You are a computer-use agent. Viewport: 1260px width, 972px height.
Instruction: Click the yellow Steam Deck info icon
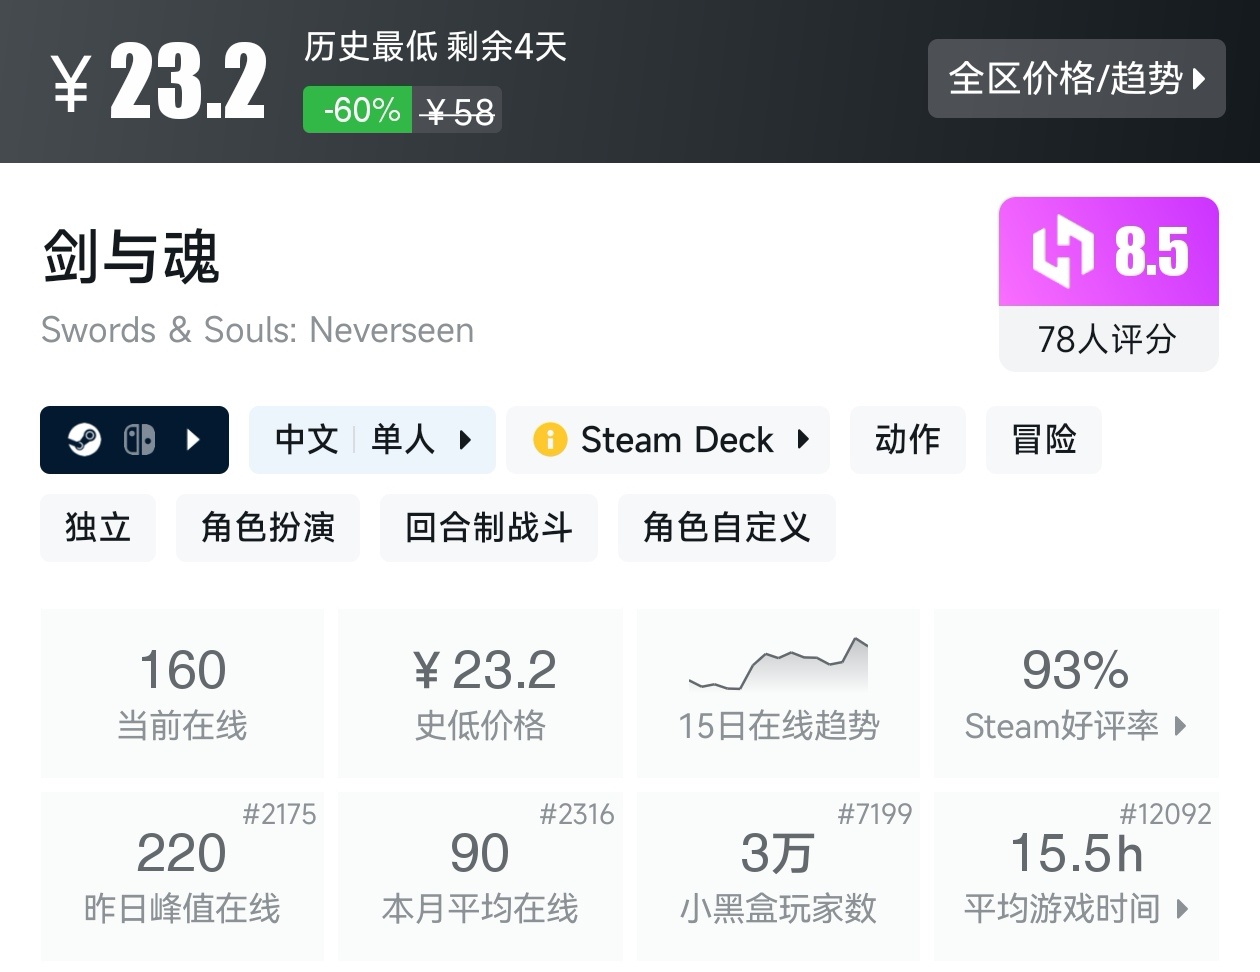[x=548, y=440]
